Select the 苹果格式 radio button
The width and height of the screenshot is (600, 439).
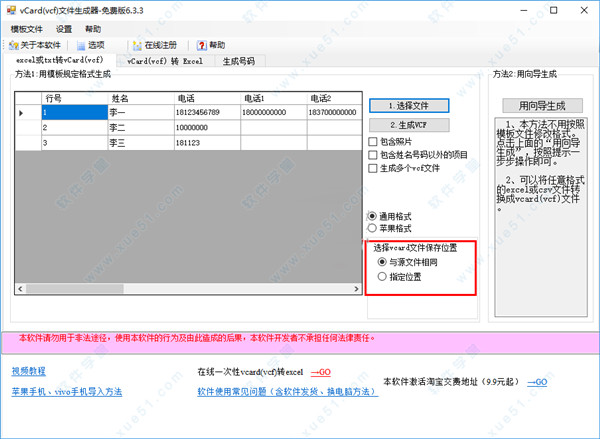pyautogui.click(x=373, y=228)
